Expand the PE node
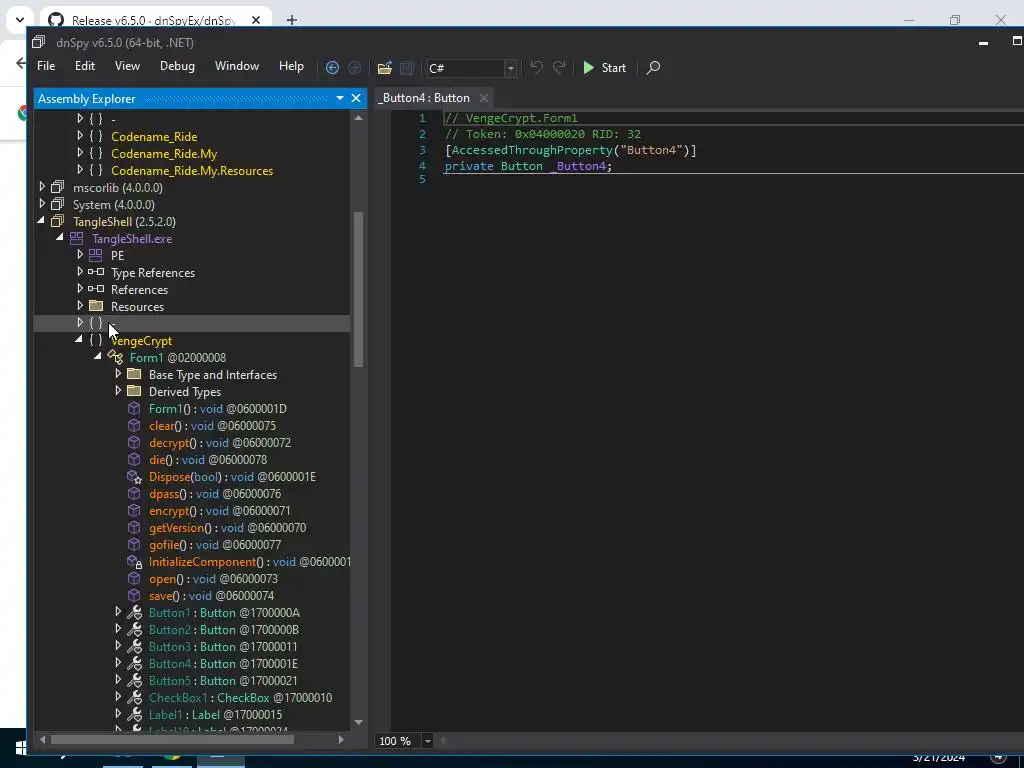 pyautogui.click(x=80, y=254)
